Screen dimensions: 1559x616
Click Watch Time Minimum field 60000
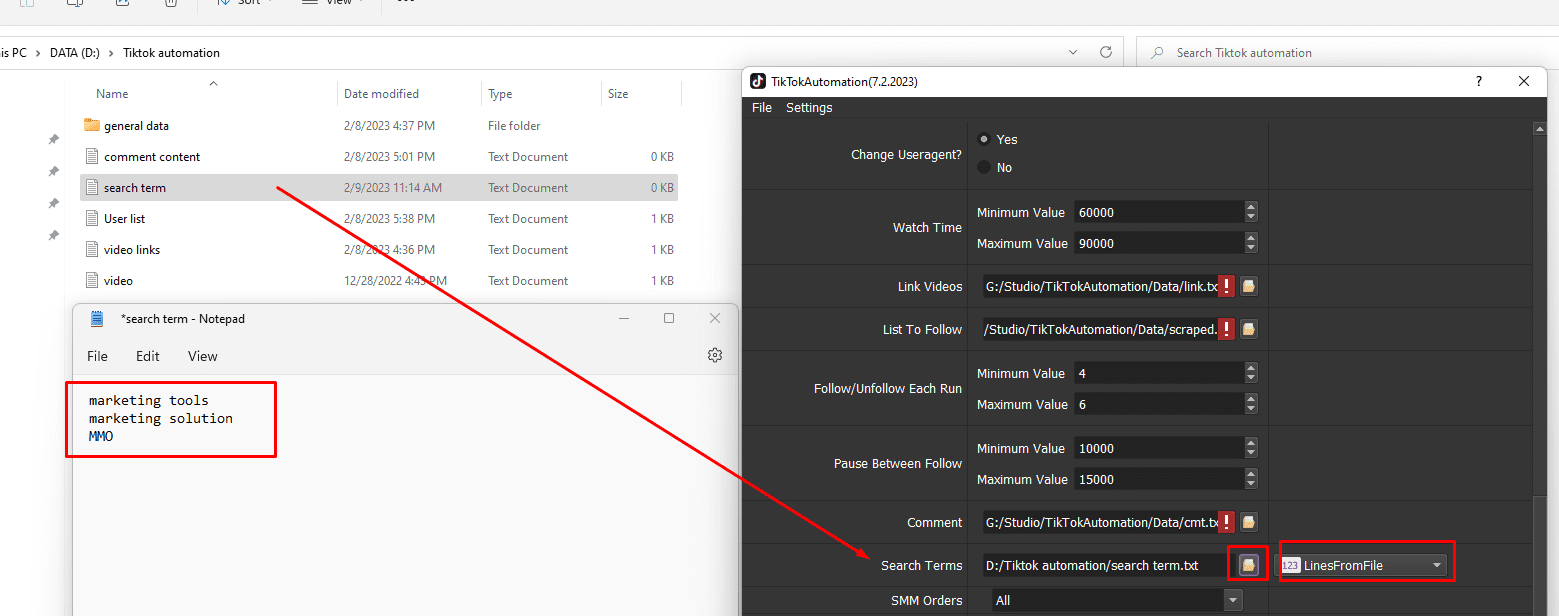point(1159,212)
